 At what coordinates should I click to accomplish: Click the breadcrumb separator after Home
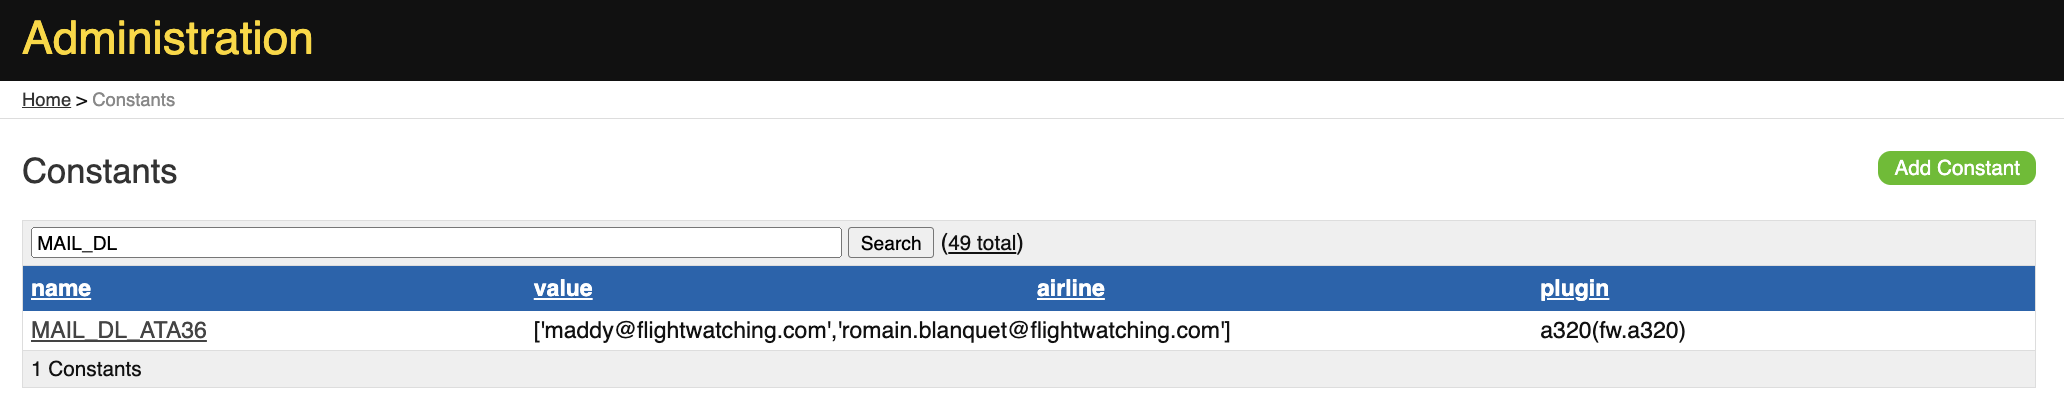(81, 100)
